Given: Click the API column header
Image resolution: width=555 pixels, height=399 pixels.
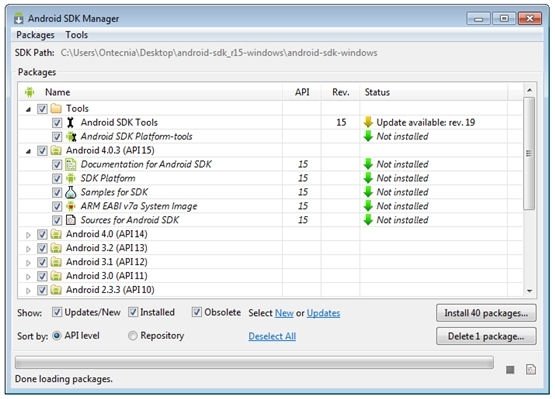Looking at the screenshot, I should pyautogui.click(x=302, y=92).
